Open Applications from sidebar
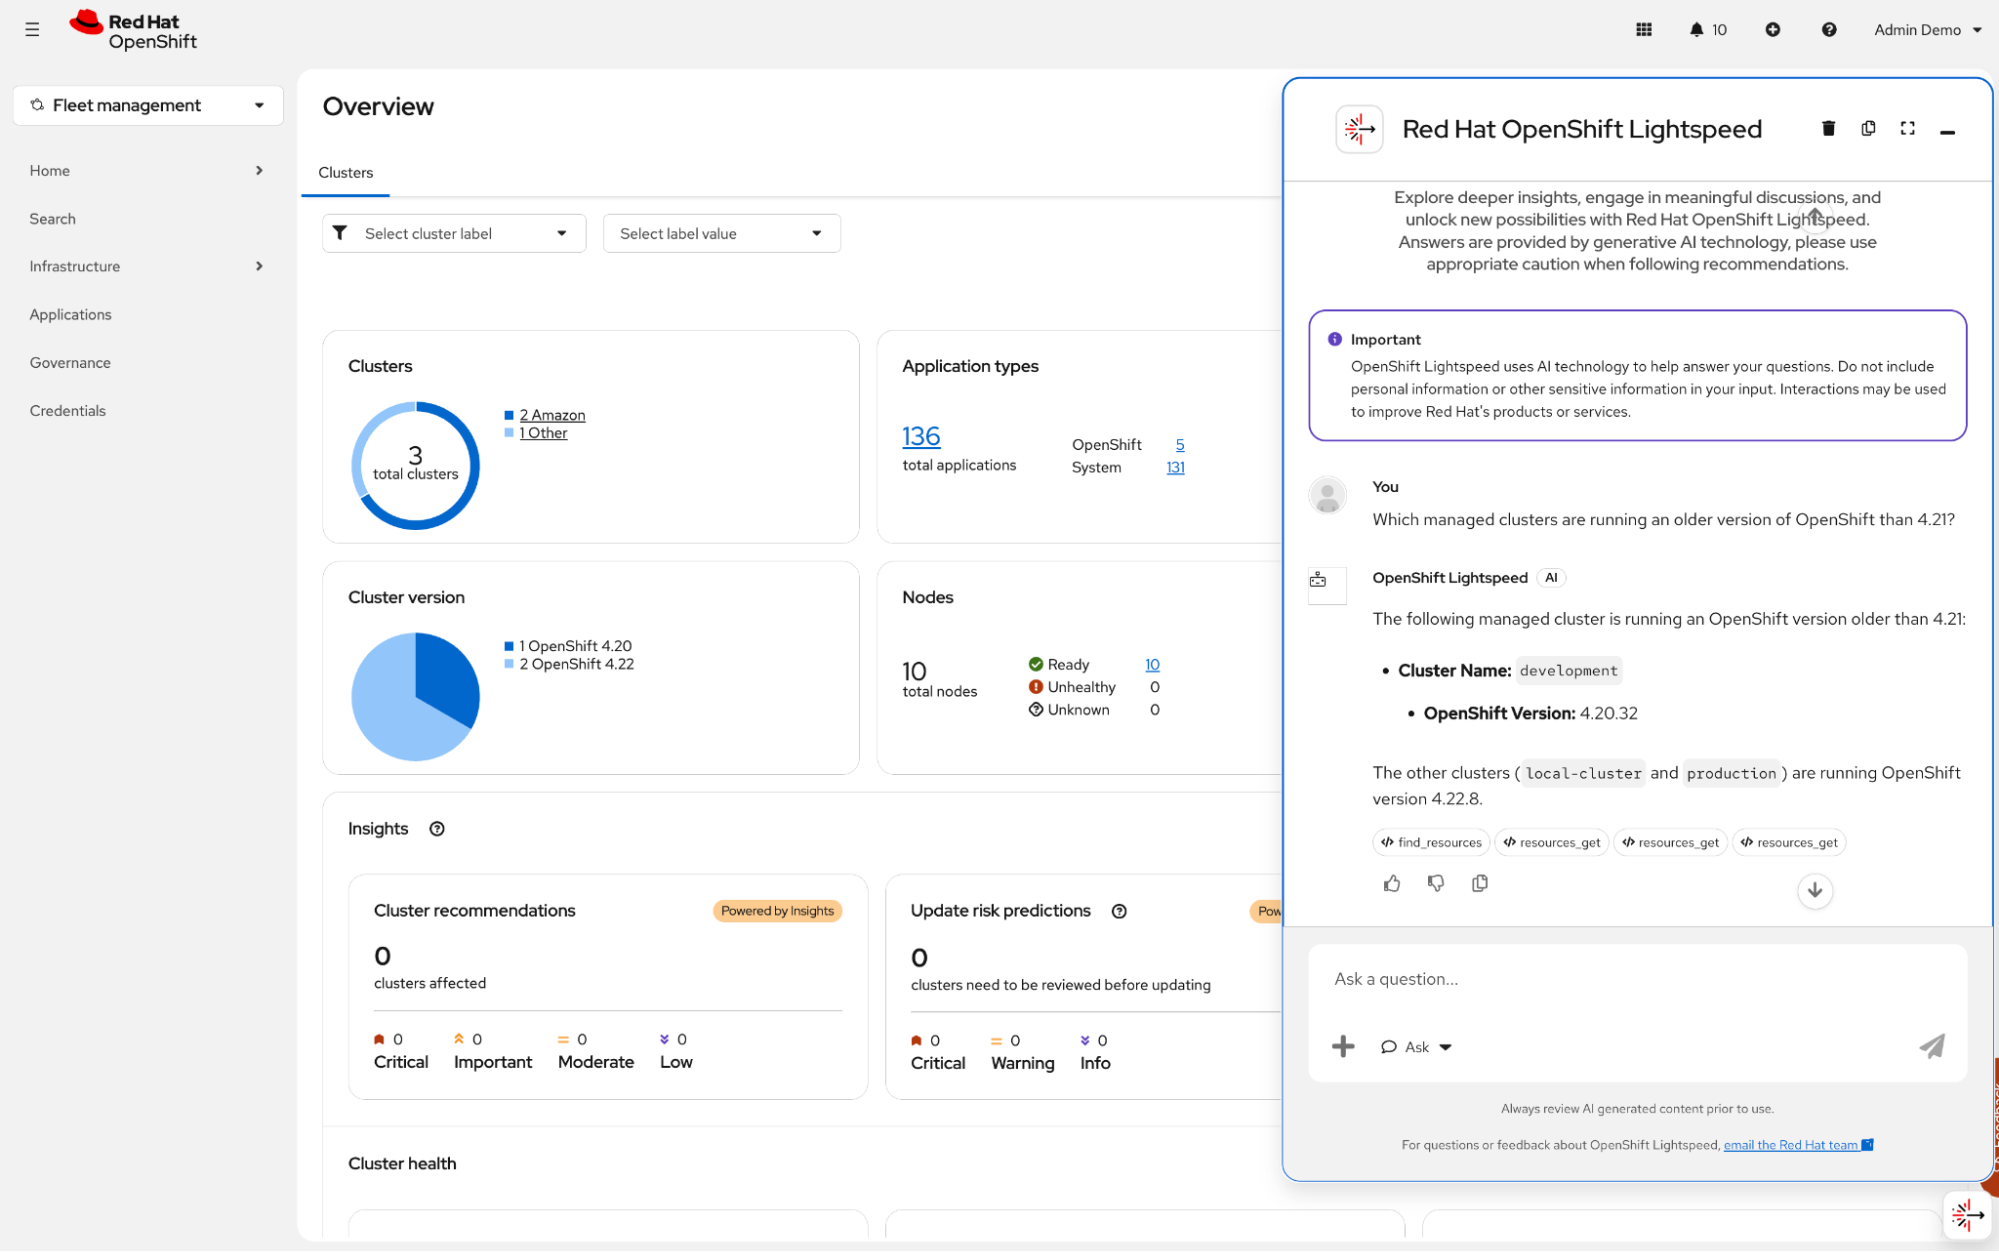 point(70,314)
